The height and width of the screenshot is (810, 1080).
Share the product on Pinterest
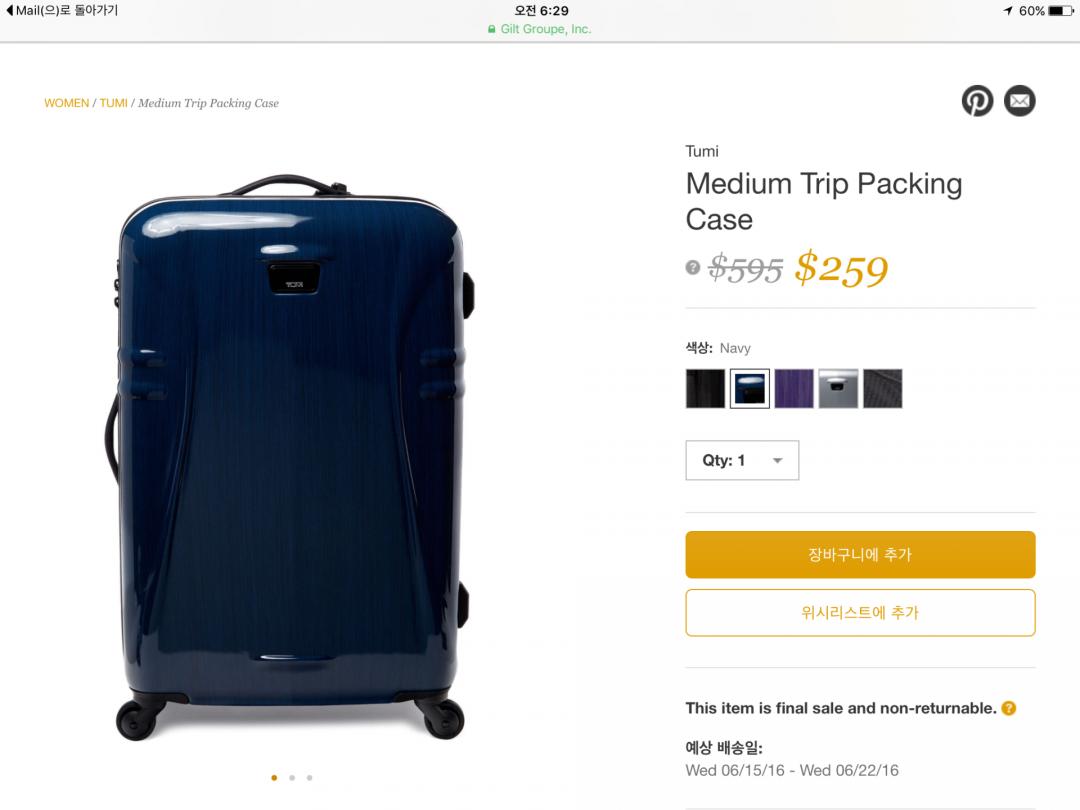point(977,101)
